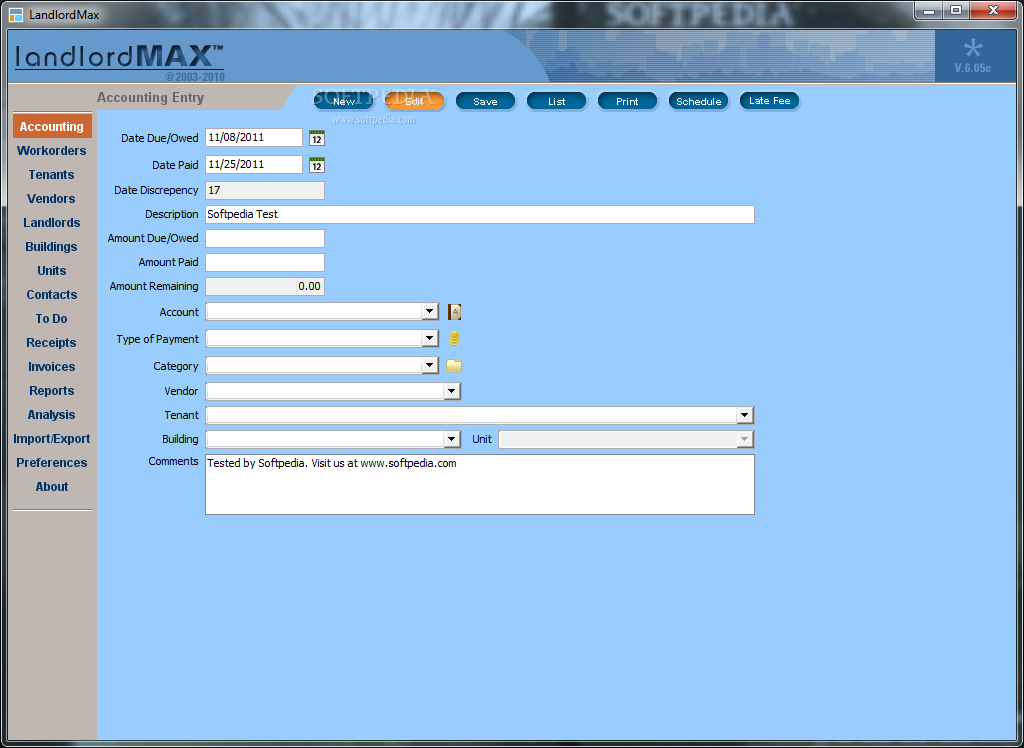1024x748 pixels.
Task: Click the Schedule button
Action: [699, 101]
